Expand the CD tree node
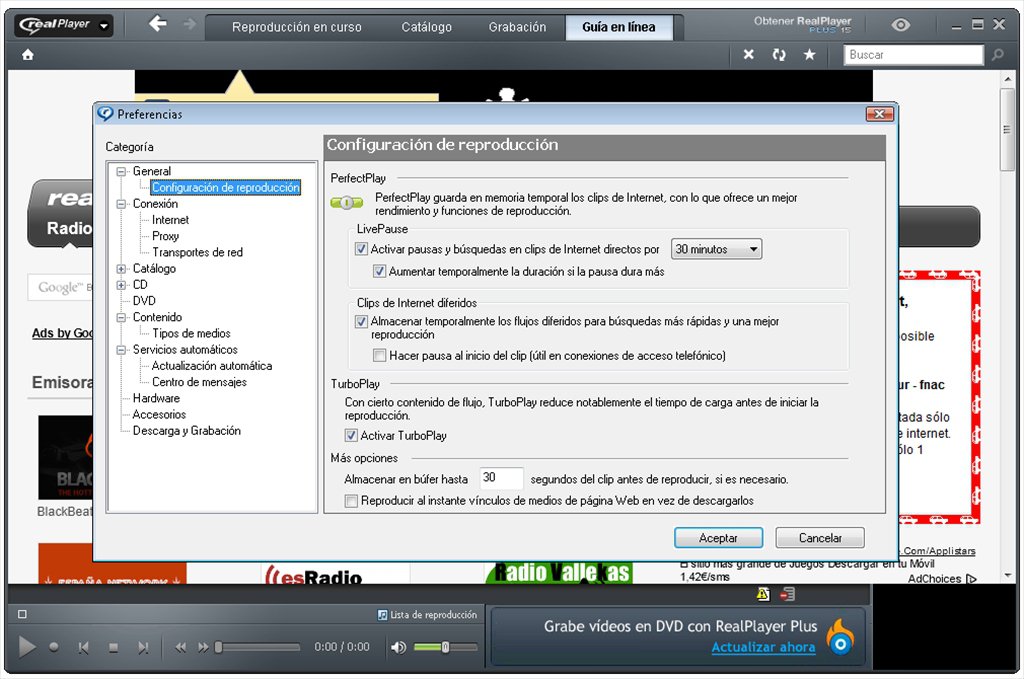This screenshot has width=1024, height=679. (121, 285)
